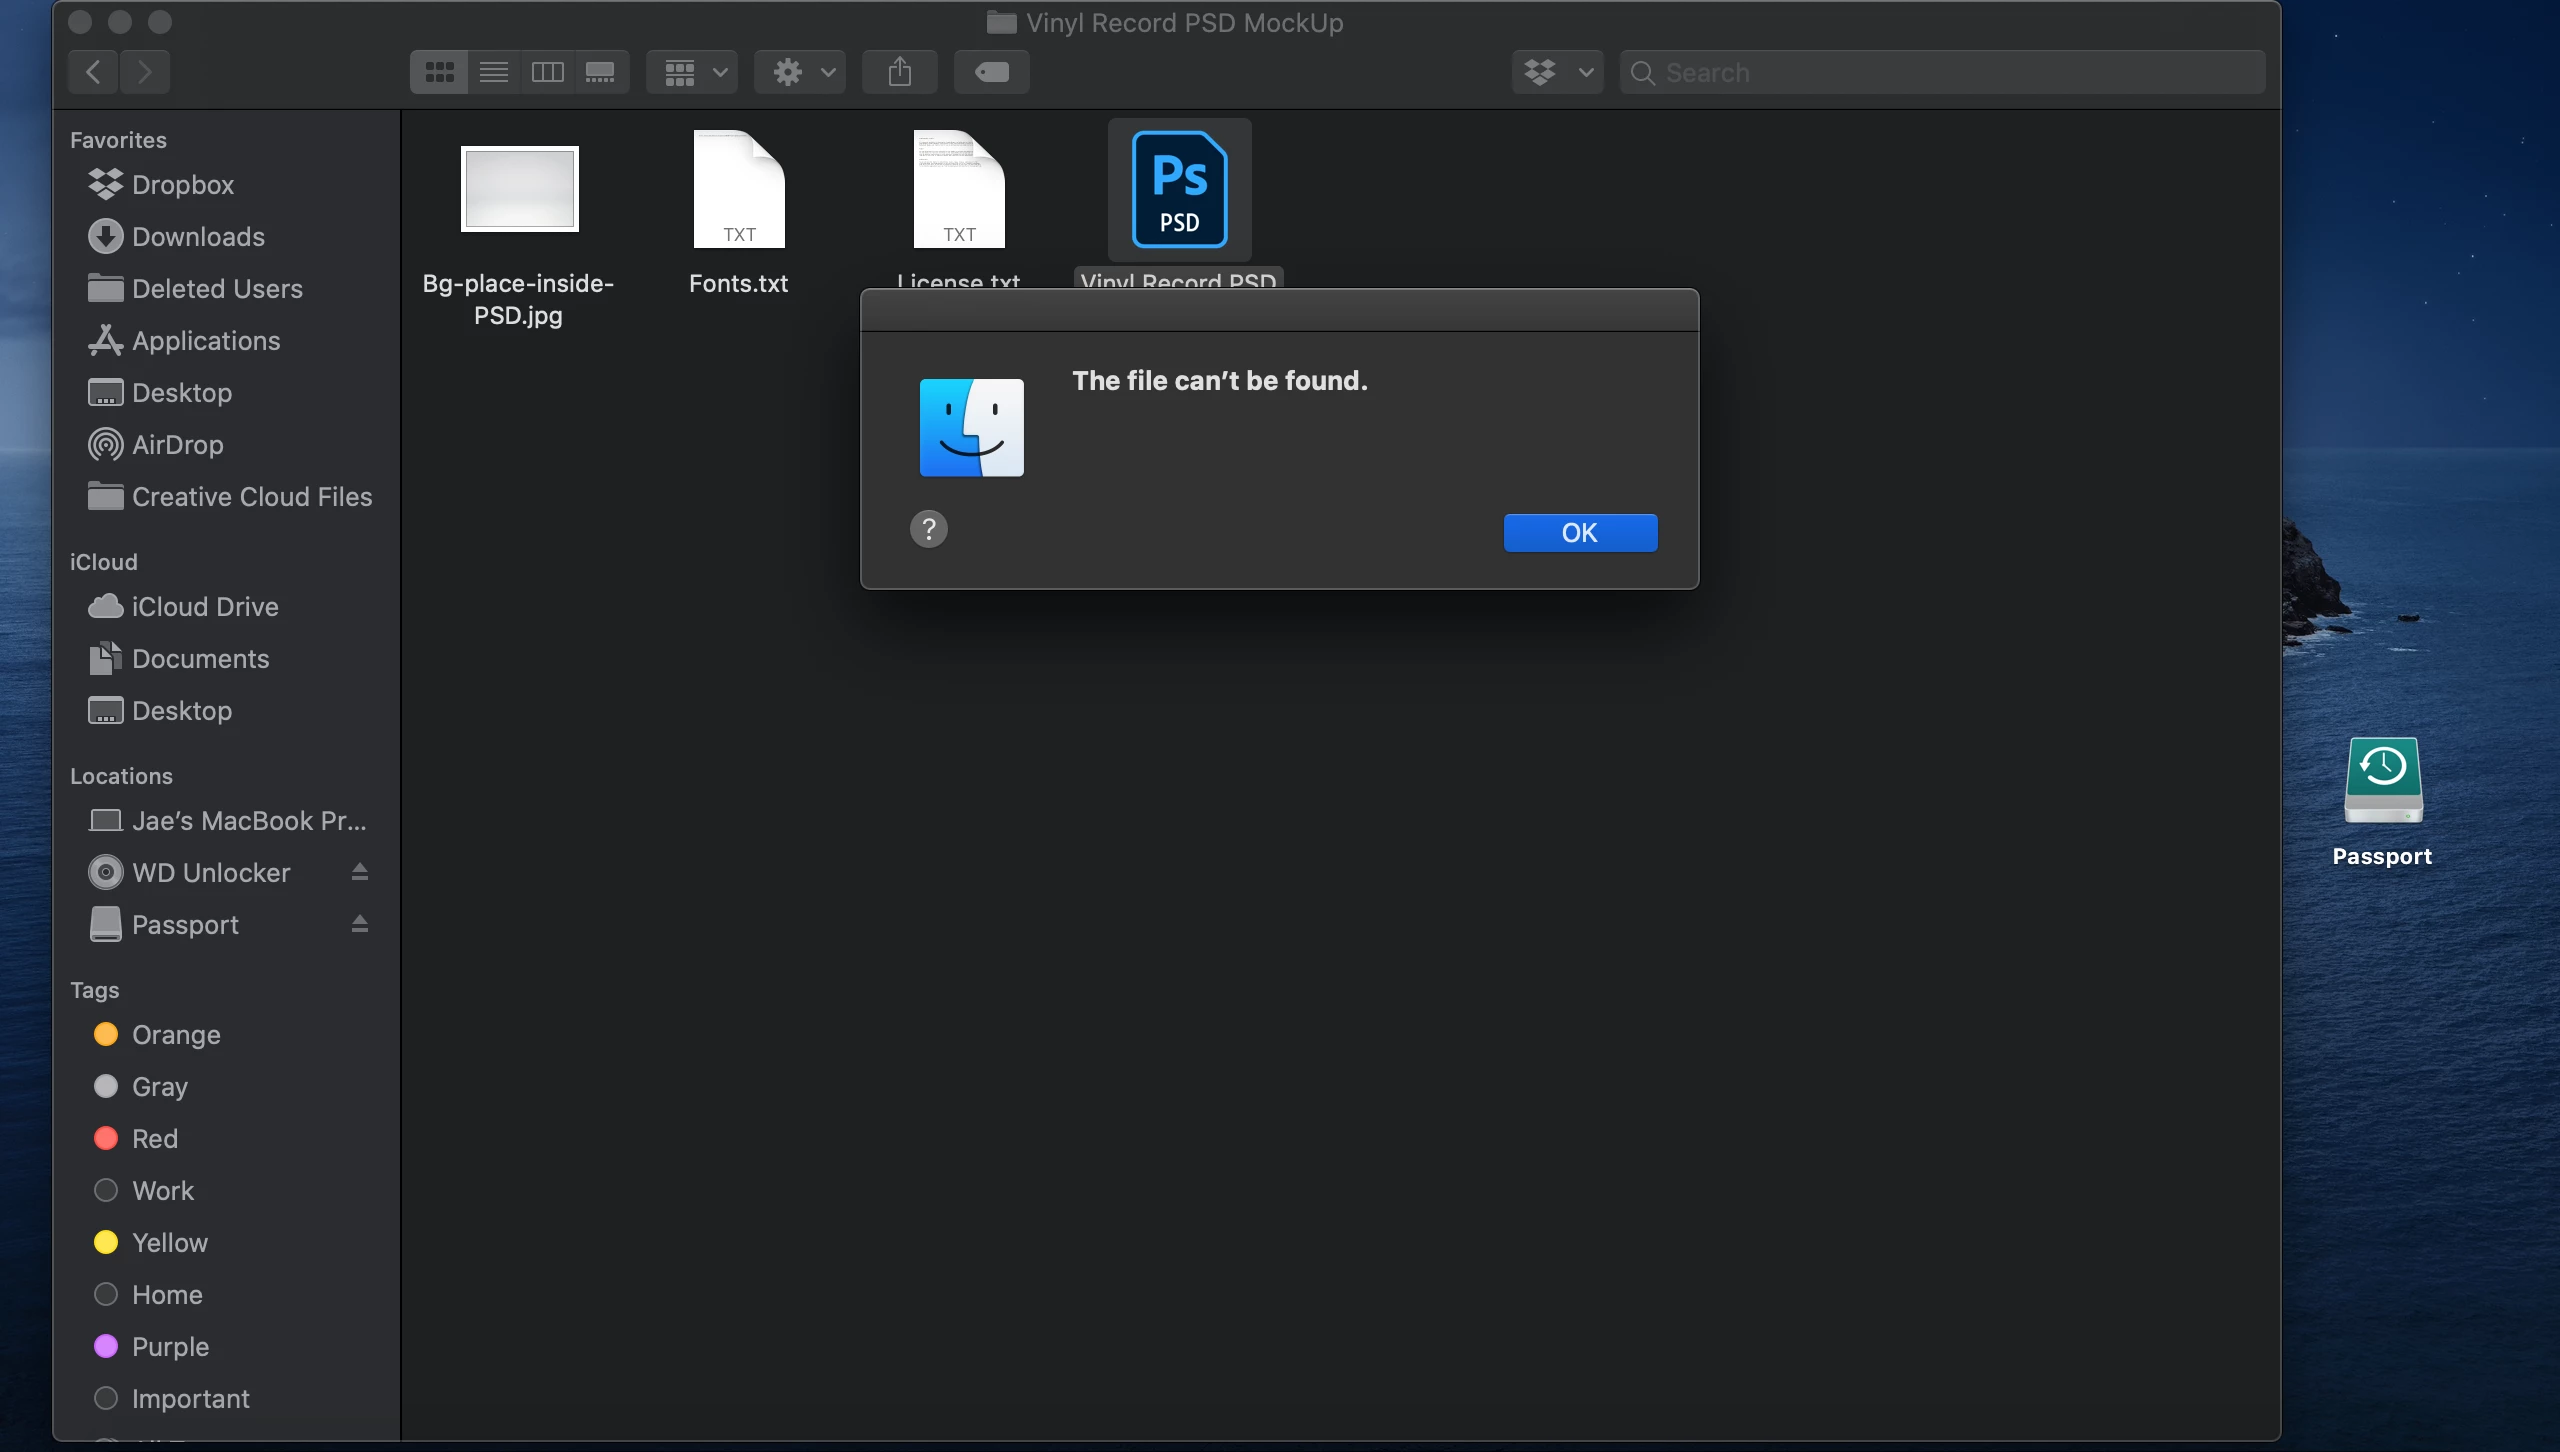Click the help question mark button
The width and height of the screenshot is (2560, 1452).
[928, 529]
